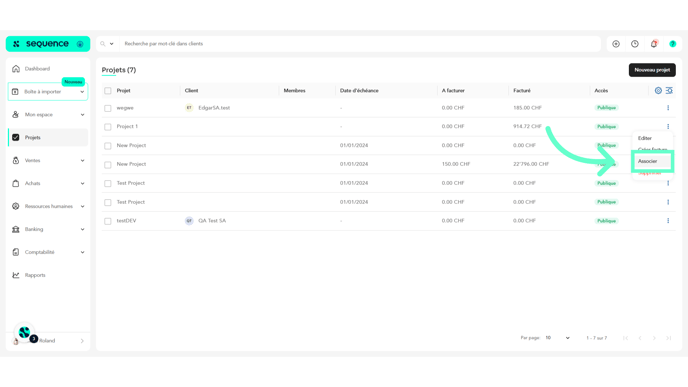Image resolution: width=688 pixels, height=387 pixels.
Task: Sort by Date d'échéance column header
Action: (x=359, y=90)
